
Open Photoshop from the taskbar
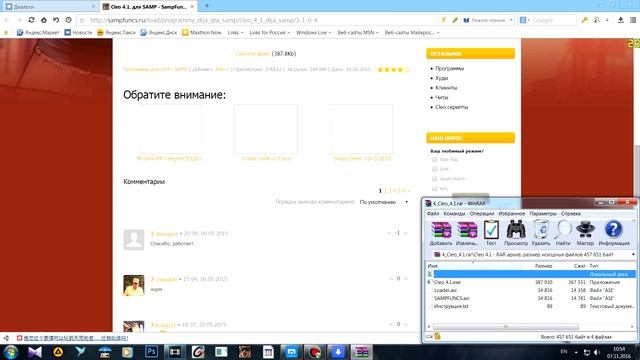coord(151,351)
